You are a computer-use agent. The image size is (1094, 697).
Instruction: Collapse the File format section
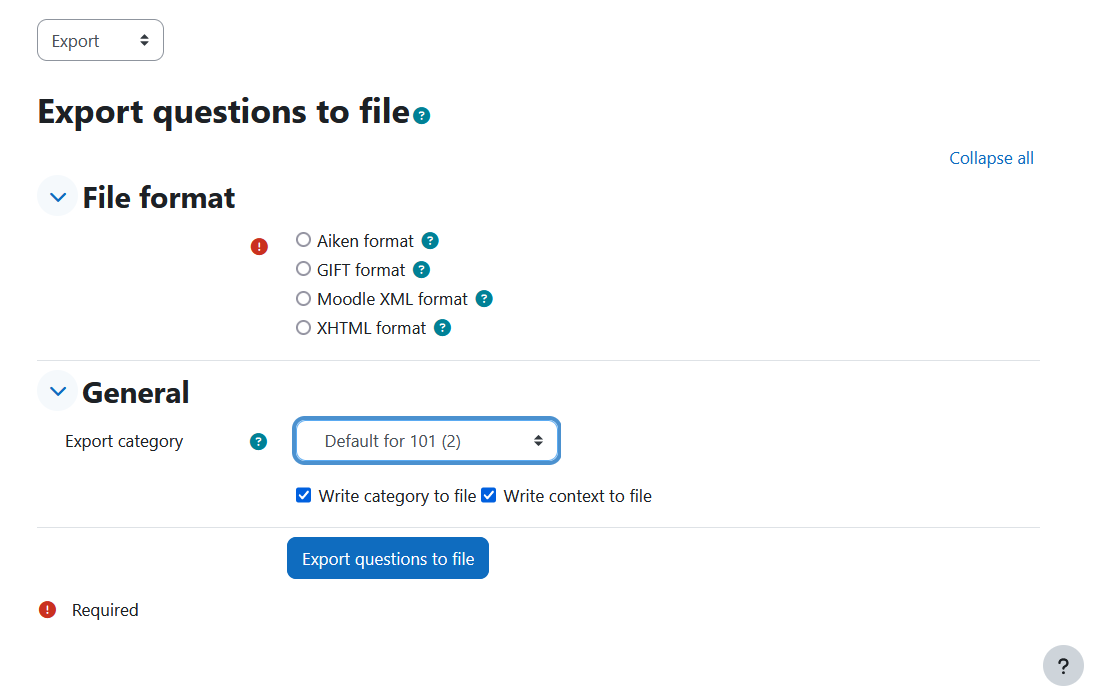(58, 197)
